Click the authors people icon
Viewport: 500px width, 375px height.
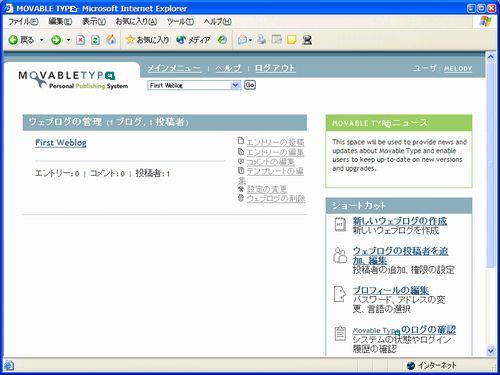340,255
